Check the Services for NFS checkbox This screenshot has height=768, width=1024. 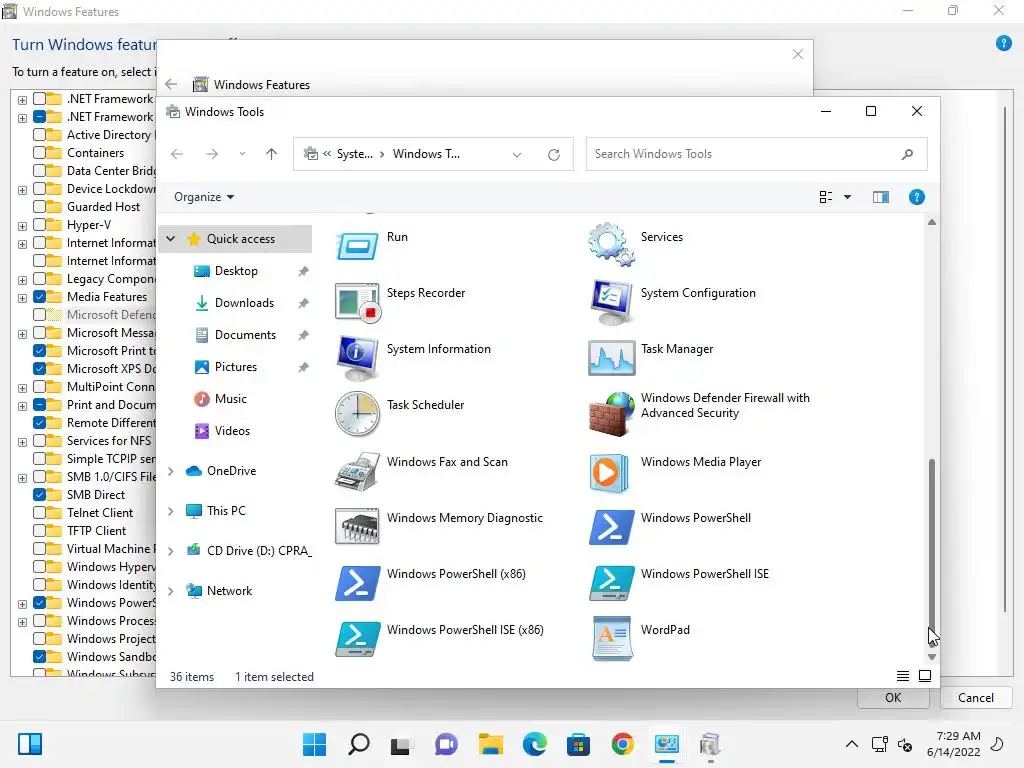click(x=39, y=441)
